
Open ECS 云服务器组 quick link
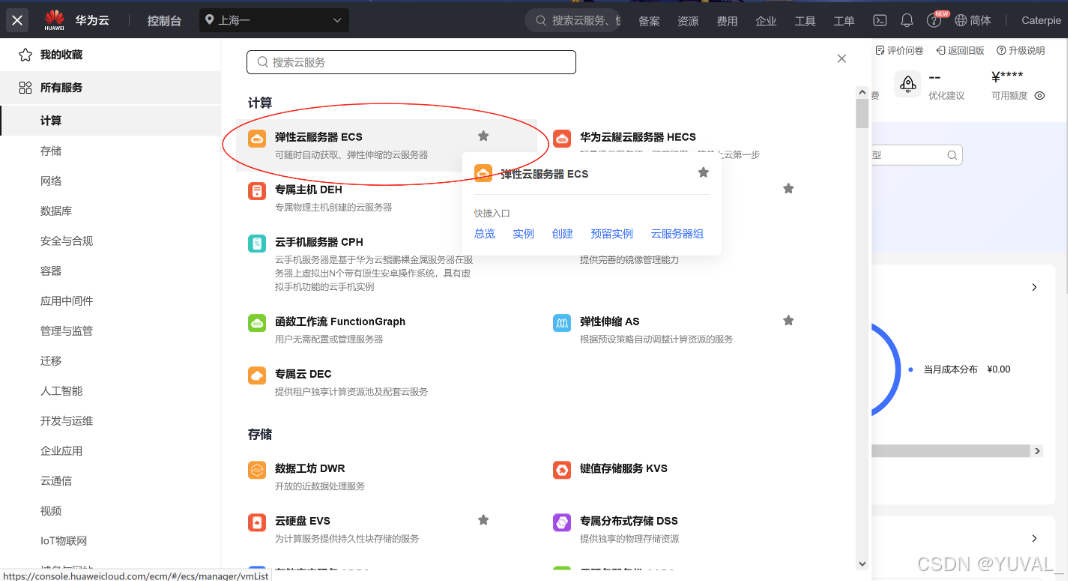pyautogui.click(x=677, y=234)
